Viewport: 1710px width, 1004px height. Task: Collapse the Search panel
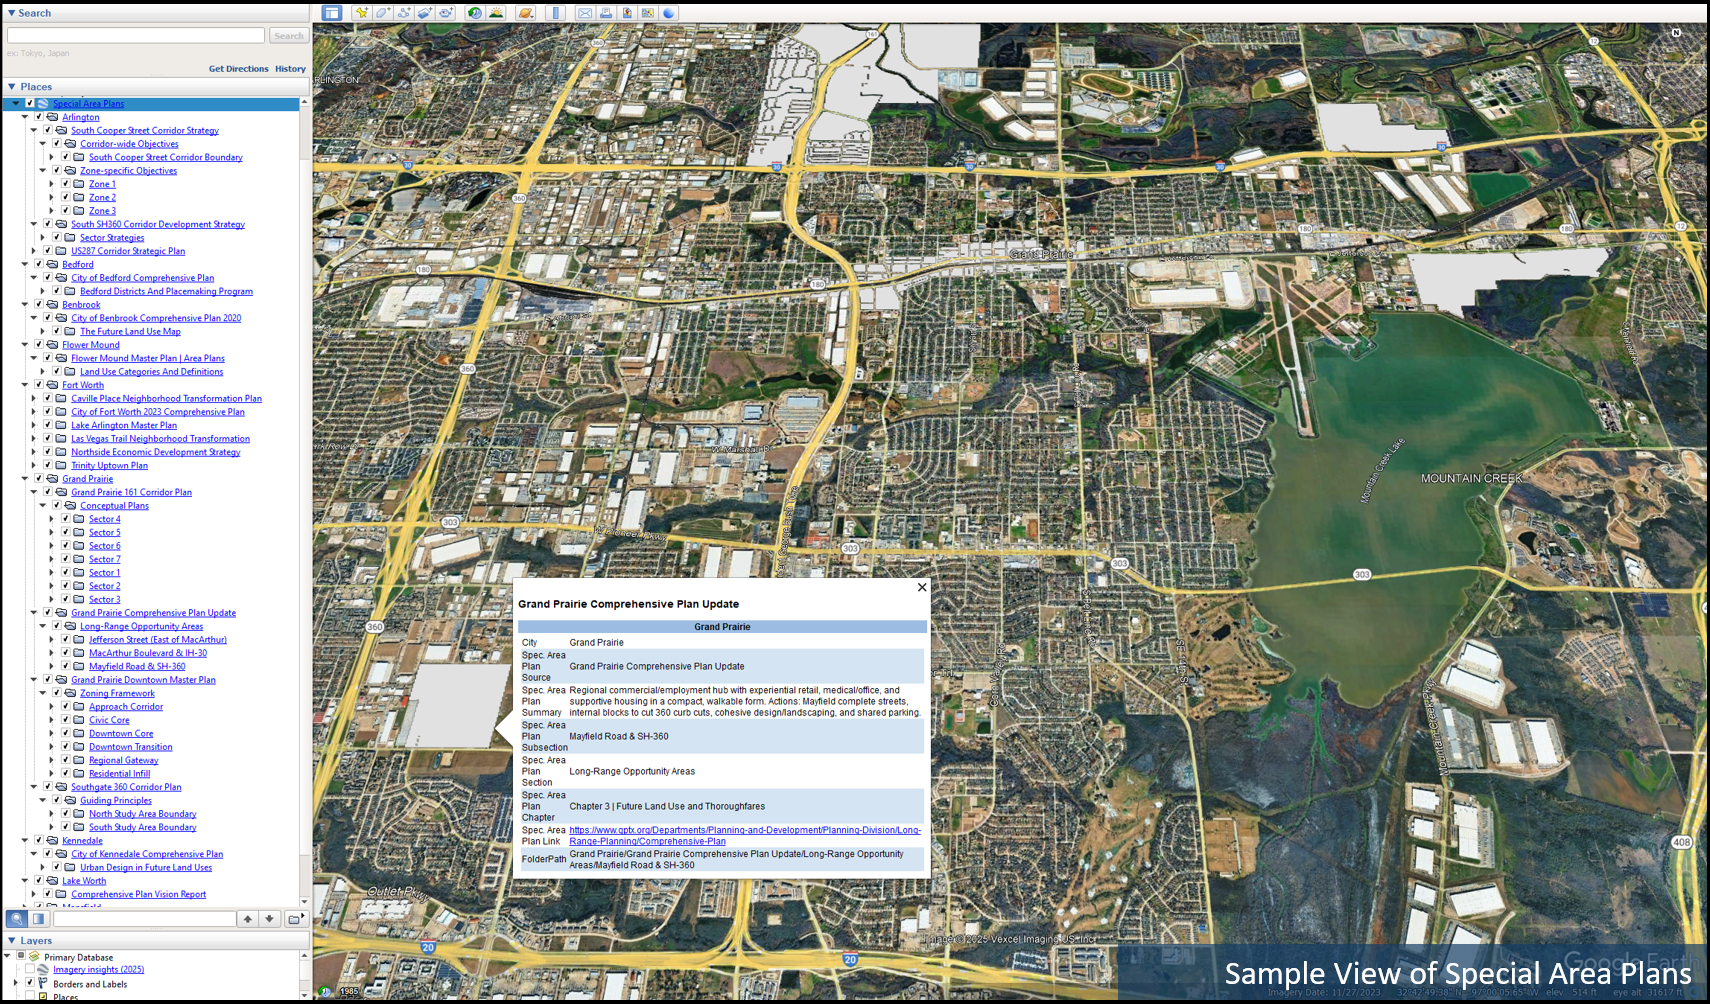click(x=10, y=12)
